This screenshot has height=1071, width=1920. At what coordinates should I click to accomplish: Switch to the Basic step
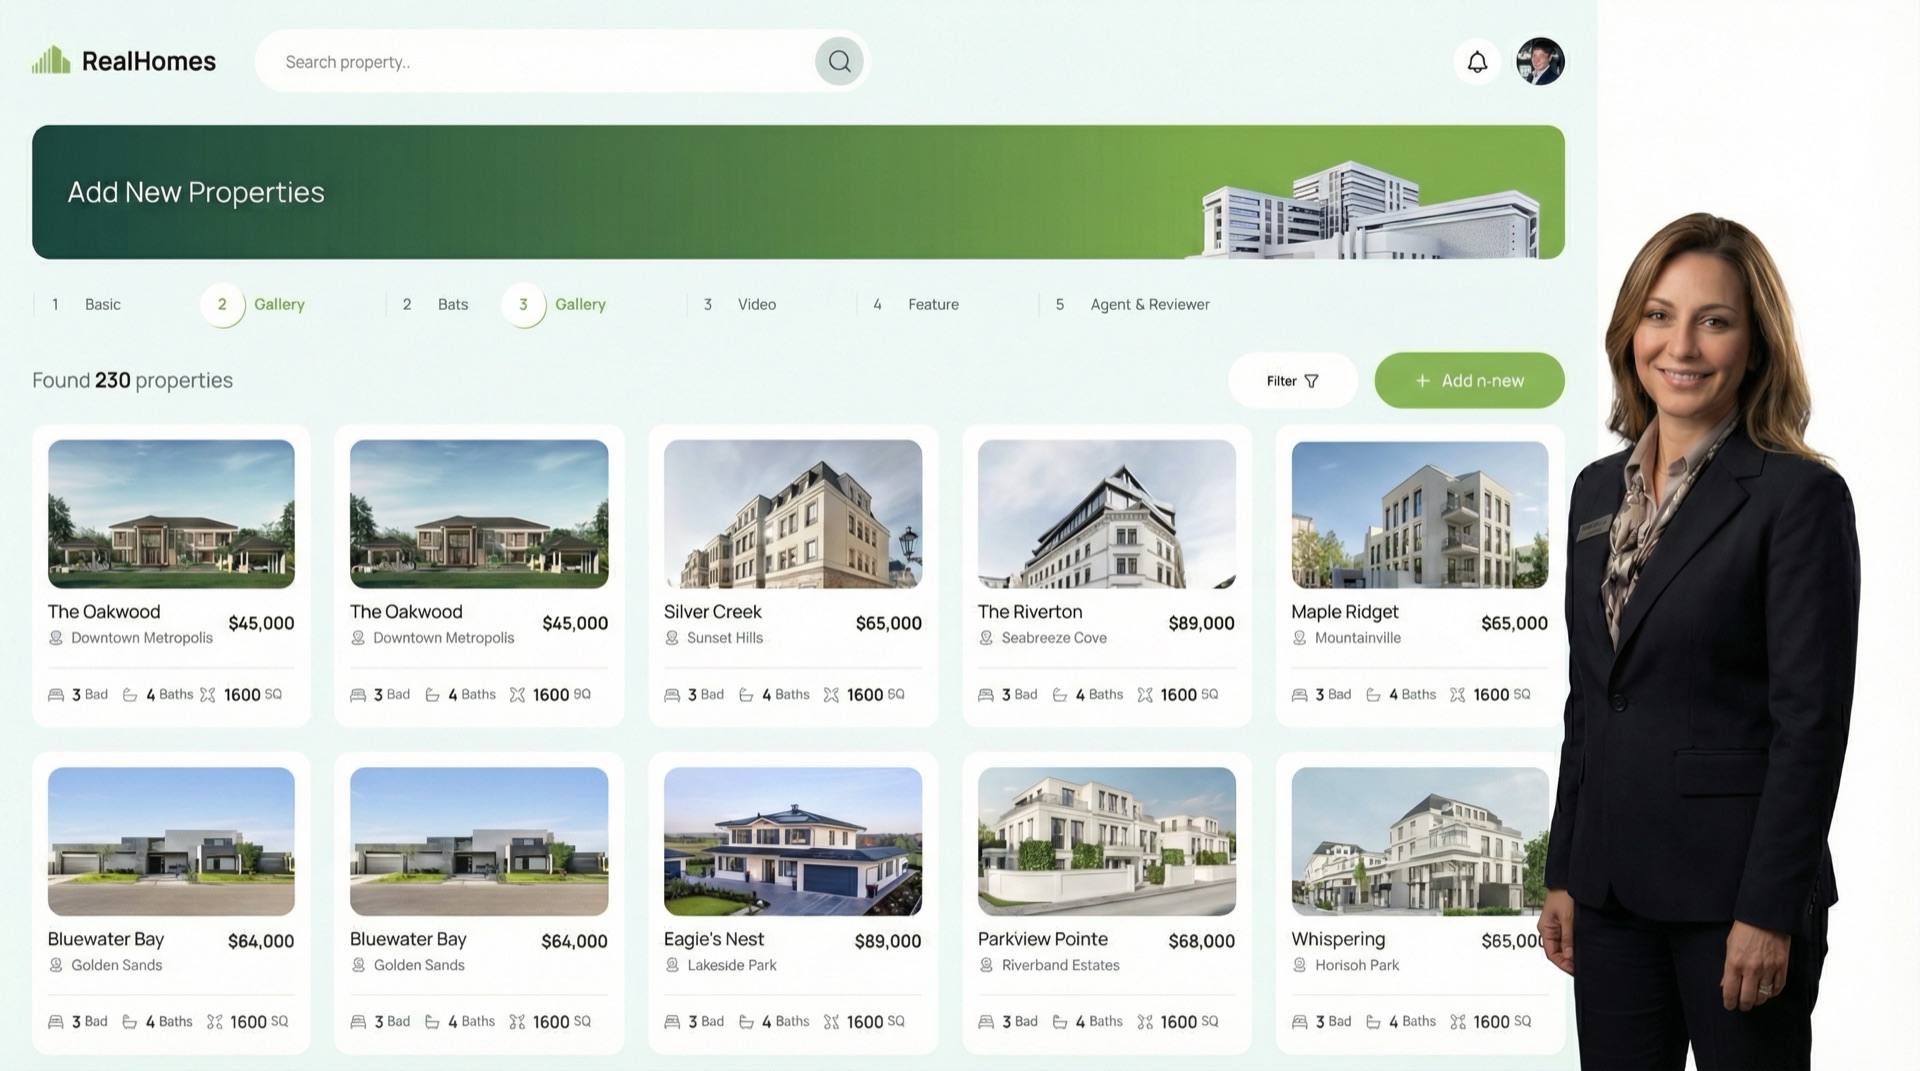(102, 304)
